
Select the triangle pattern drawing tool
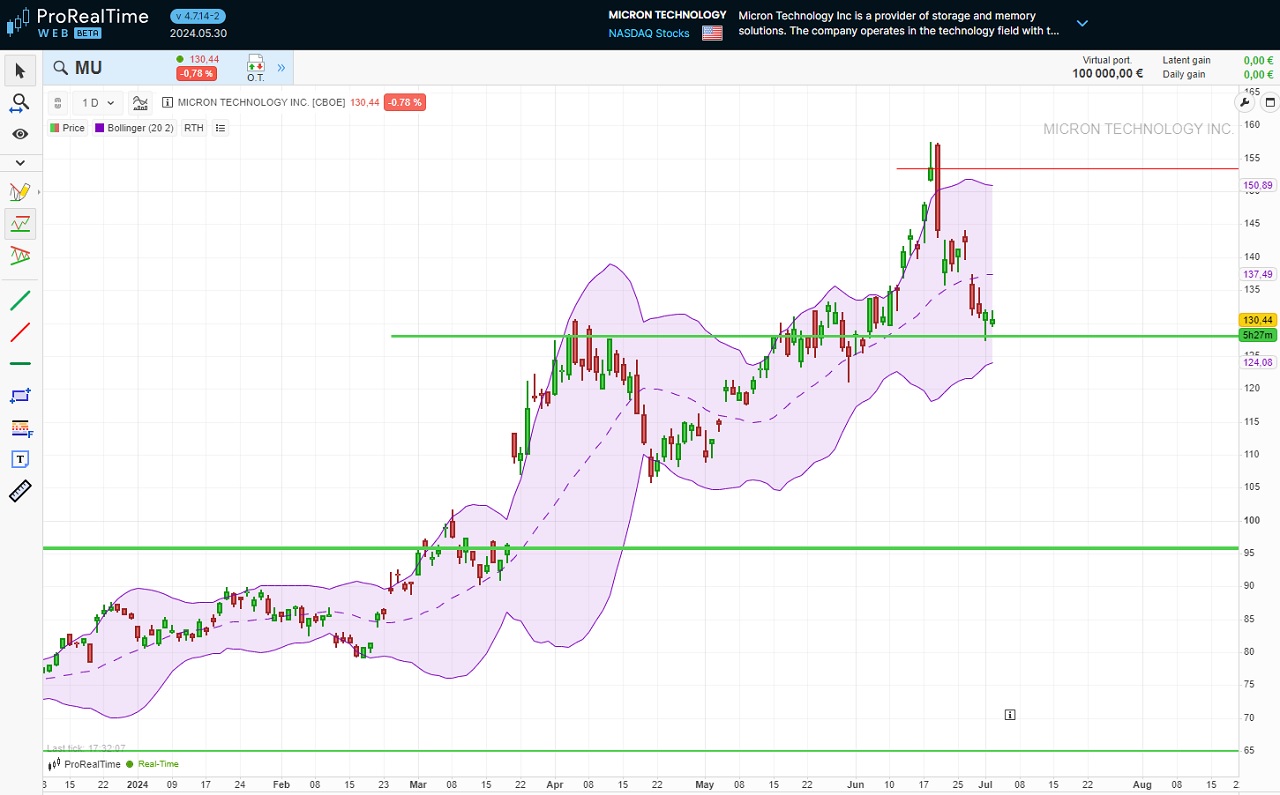20,255
